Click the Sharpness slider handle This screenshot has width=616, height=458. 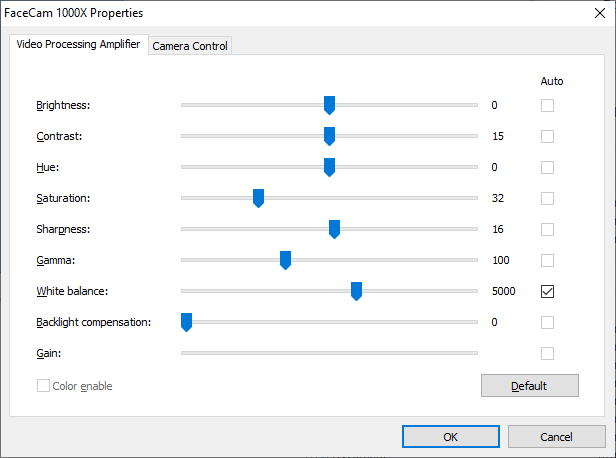point(334,229)
